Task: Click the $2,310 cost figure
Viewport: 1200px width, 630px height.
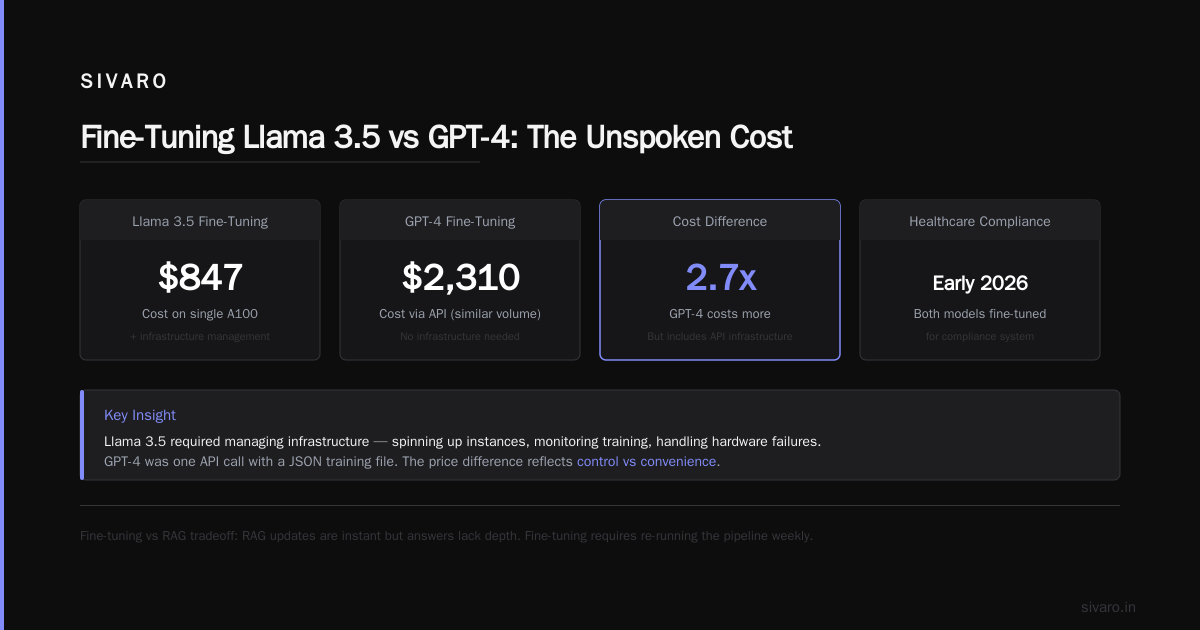Action: (460, 277)
